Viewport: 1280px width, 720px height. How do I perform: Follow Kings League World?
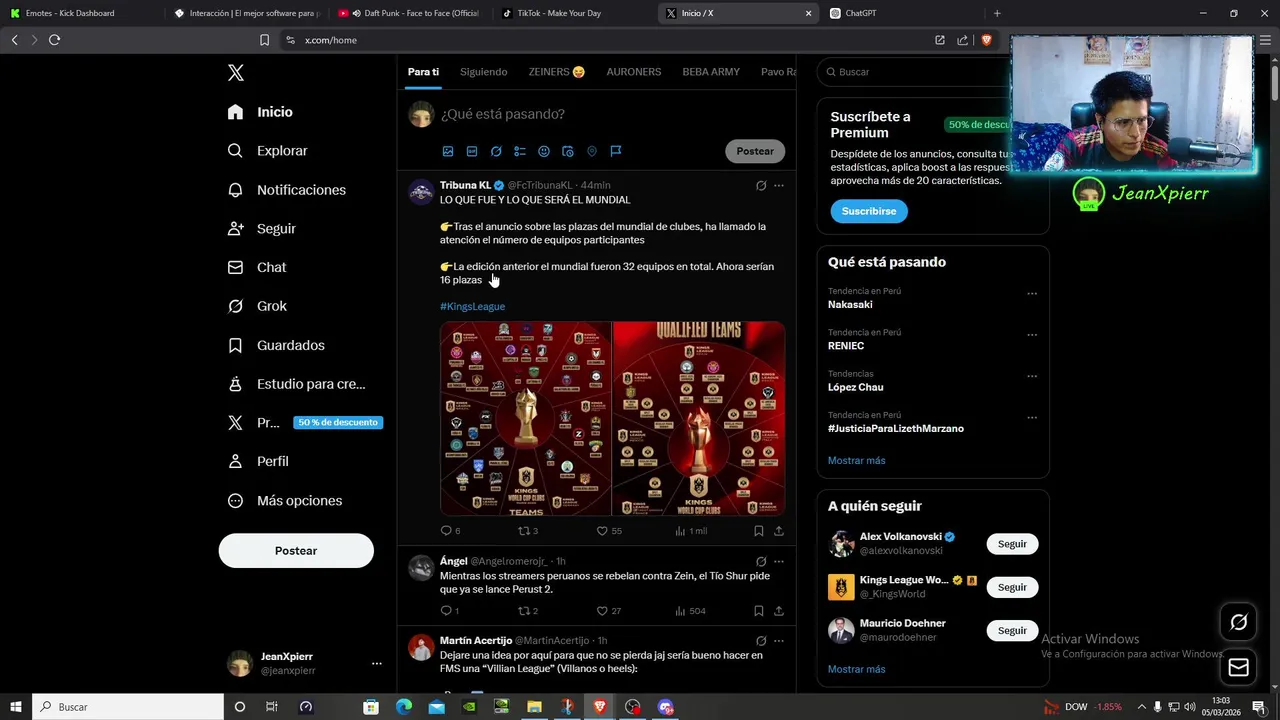[x=1012, y=587]
